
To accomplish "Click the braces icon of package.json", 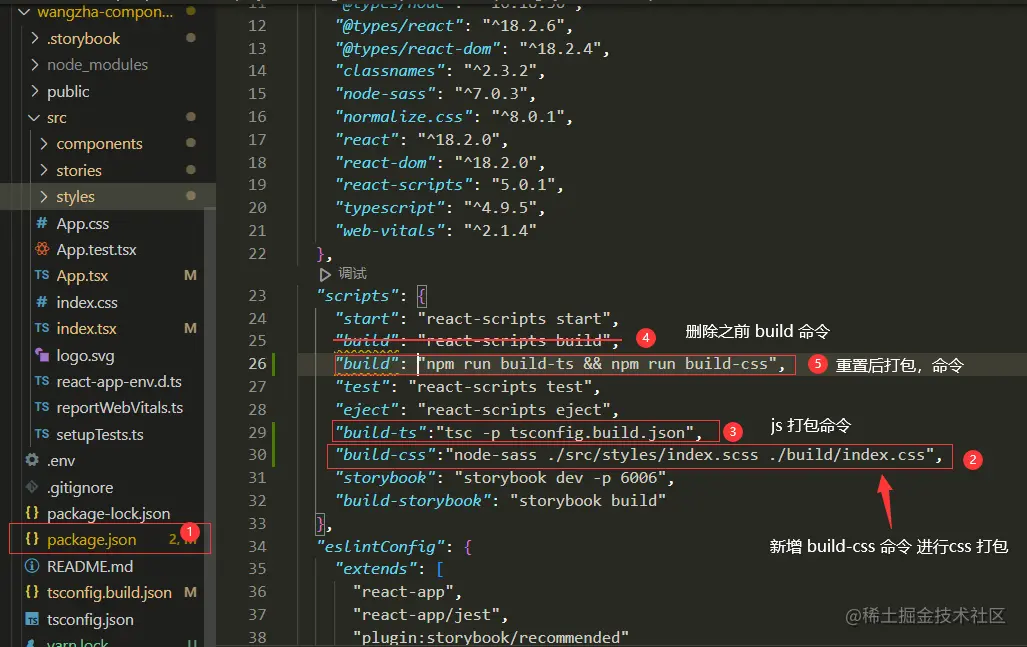I will coord(31,539).
